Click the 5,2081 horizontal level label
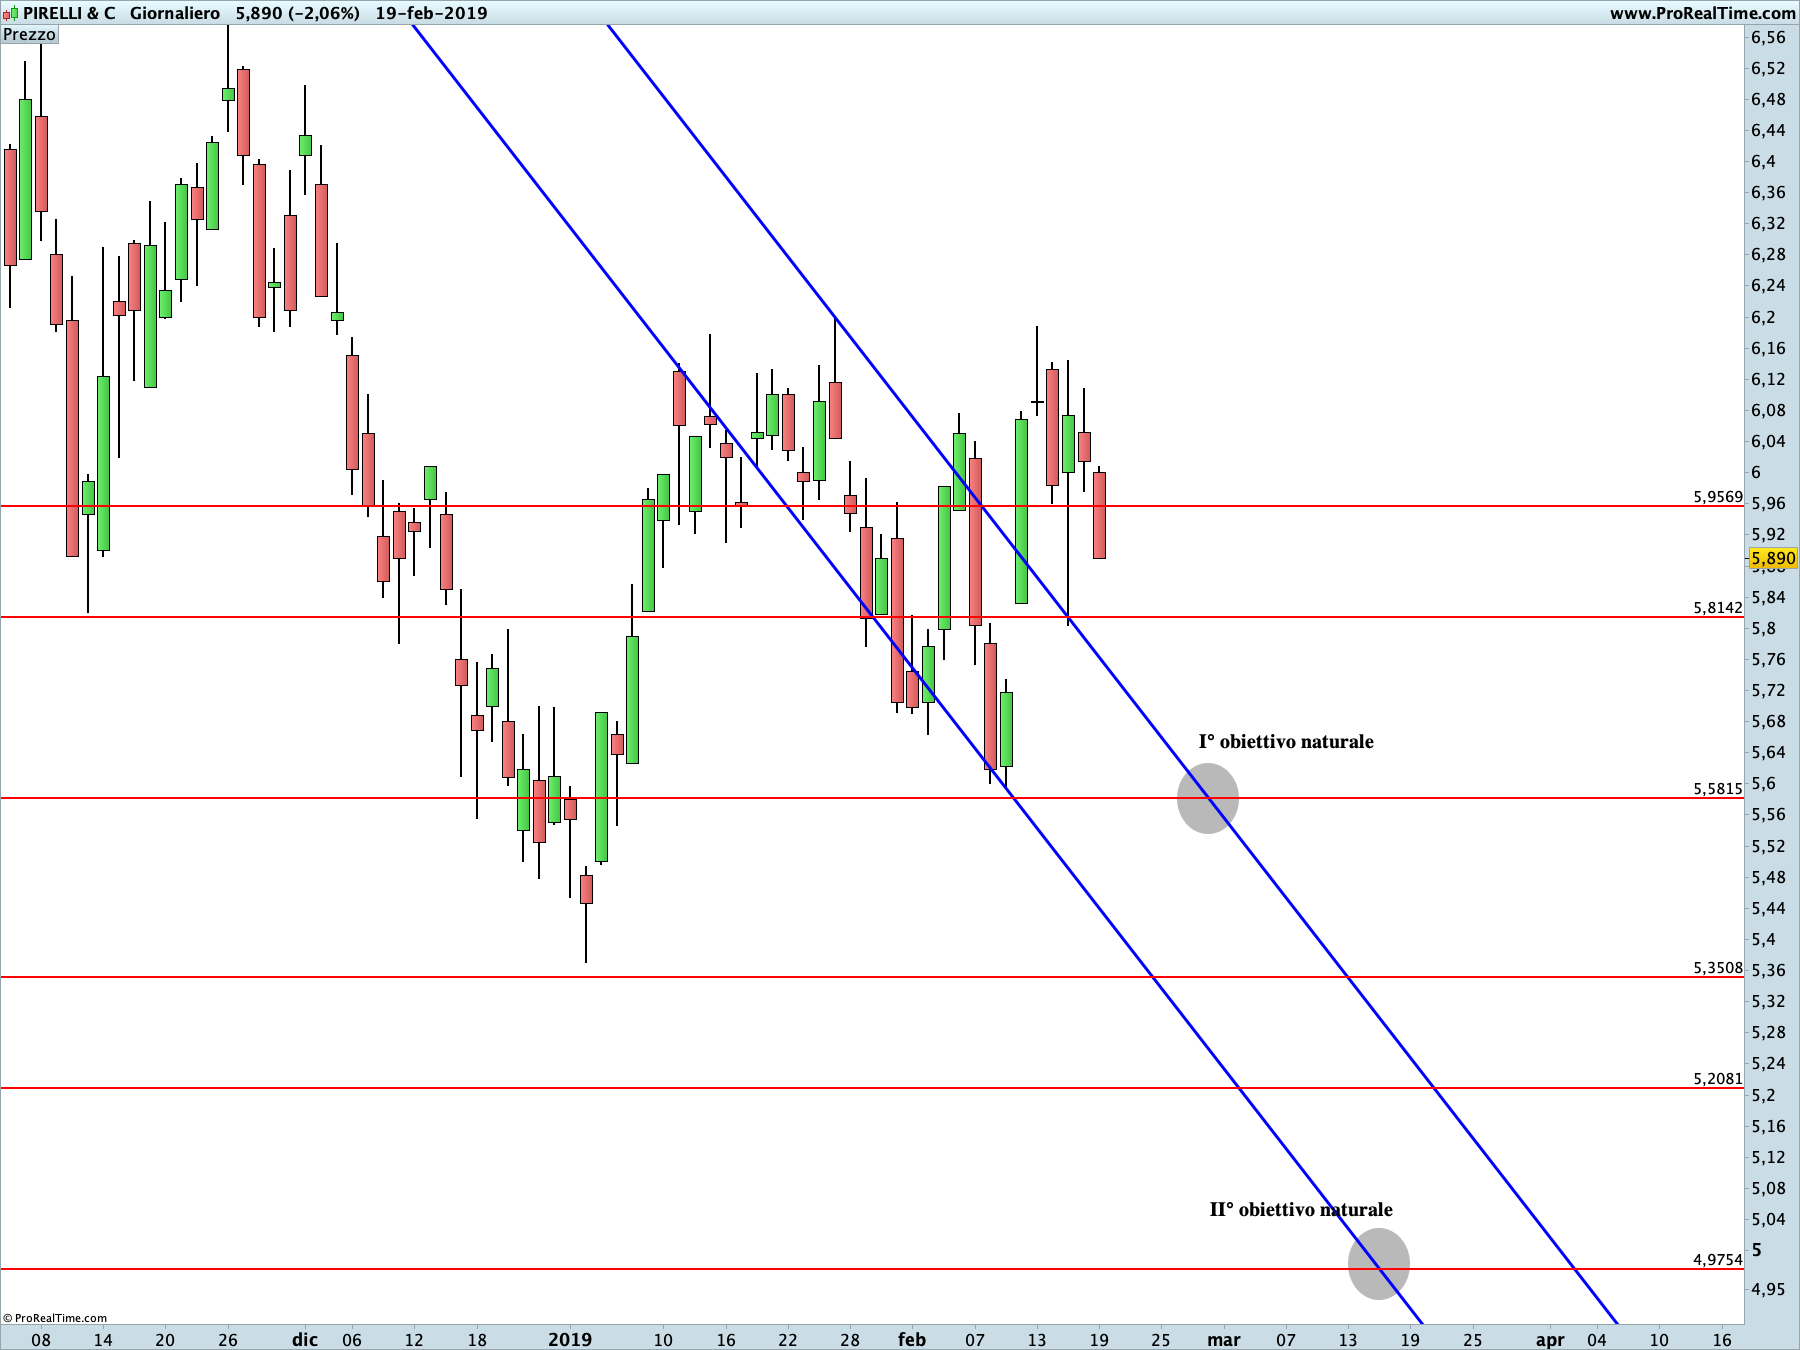1800x1350 pixels. [x=1718, y=1078]
